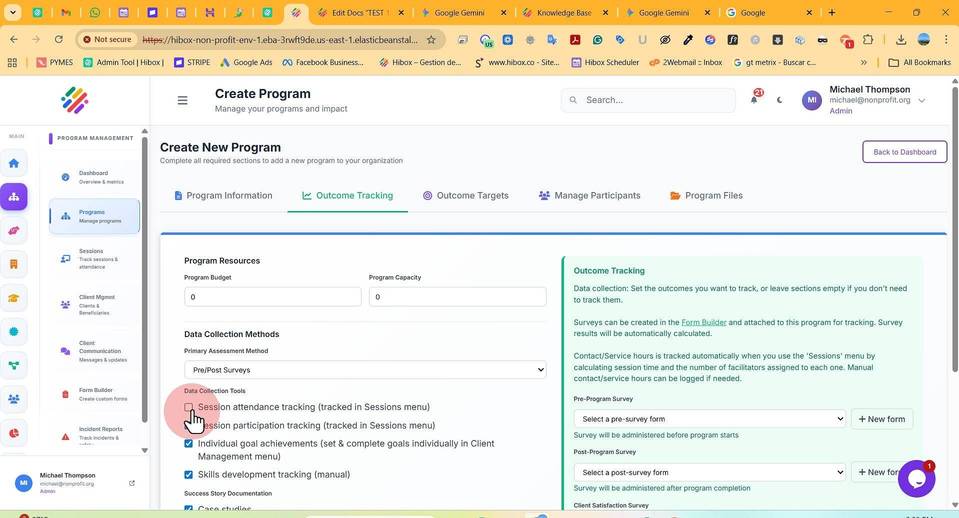959x518 pixels.
Task: Open the home icon in sidebar
Action: click(x=13, y=163)
